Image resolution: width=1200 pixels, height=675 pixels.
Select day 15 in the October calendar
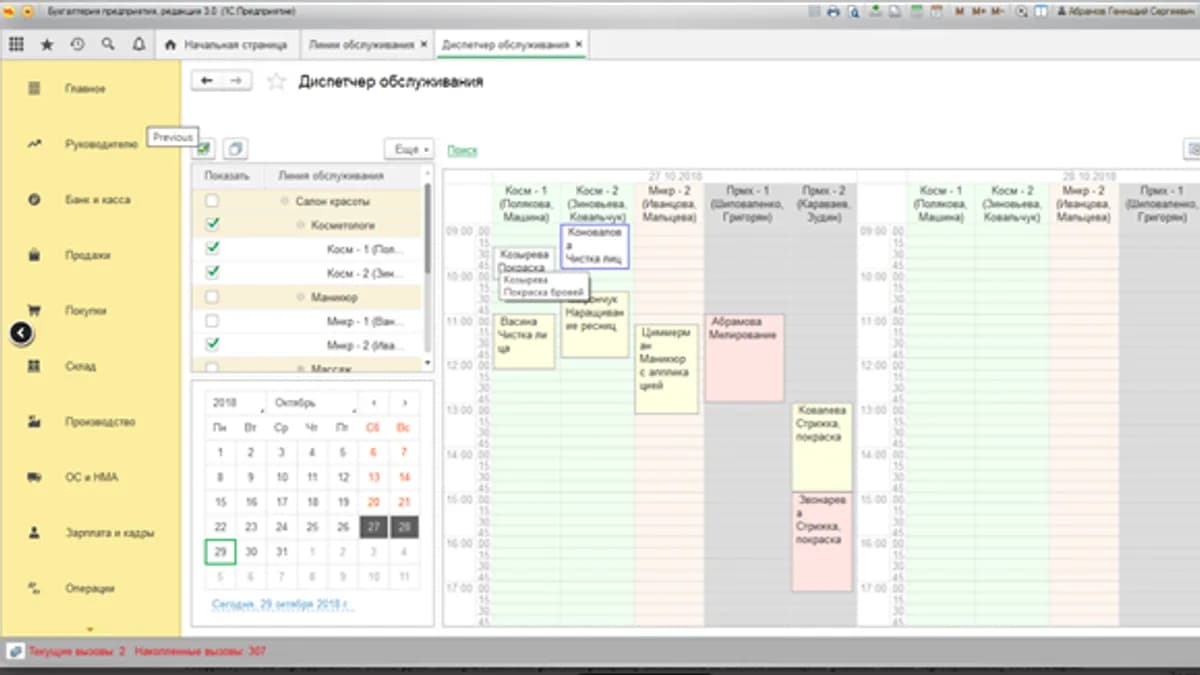coord(221,502)
